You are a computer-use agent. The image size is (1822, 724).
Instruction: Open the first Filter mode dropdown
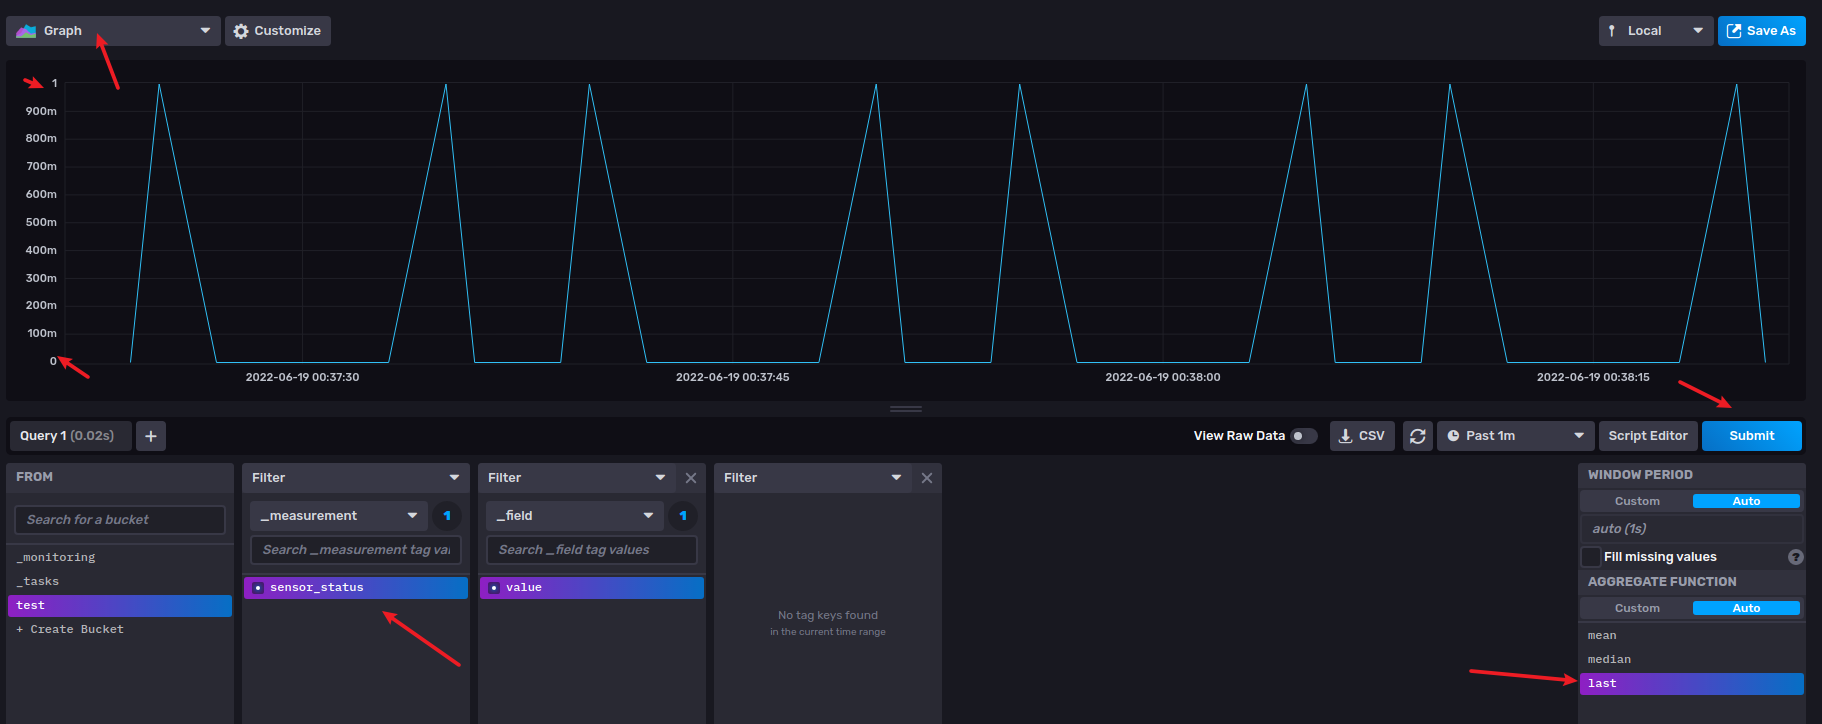click(356, 478)
